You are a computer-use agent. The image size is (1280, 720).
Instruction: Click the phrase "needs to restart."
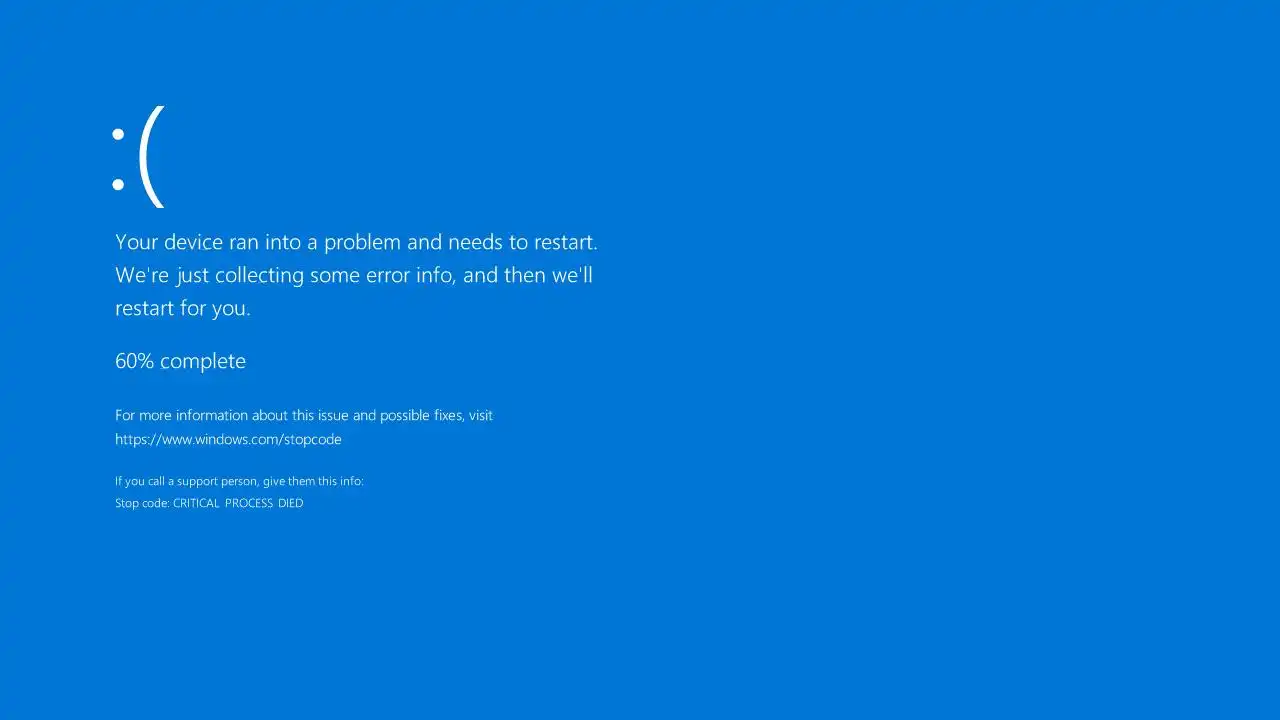[523, 242]
